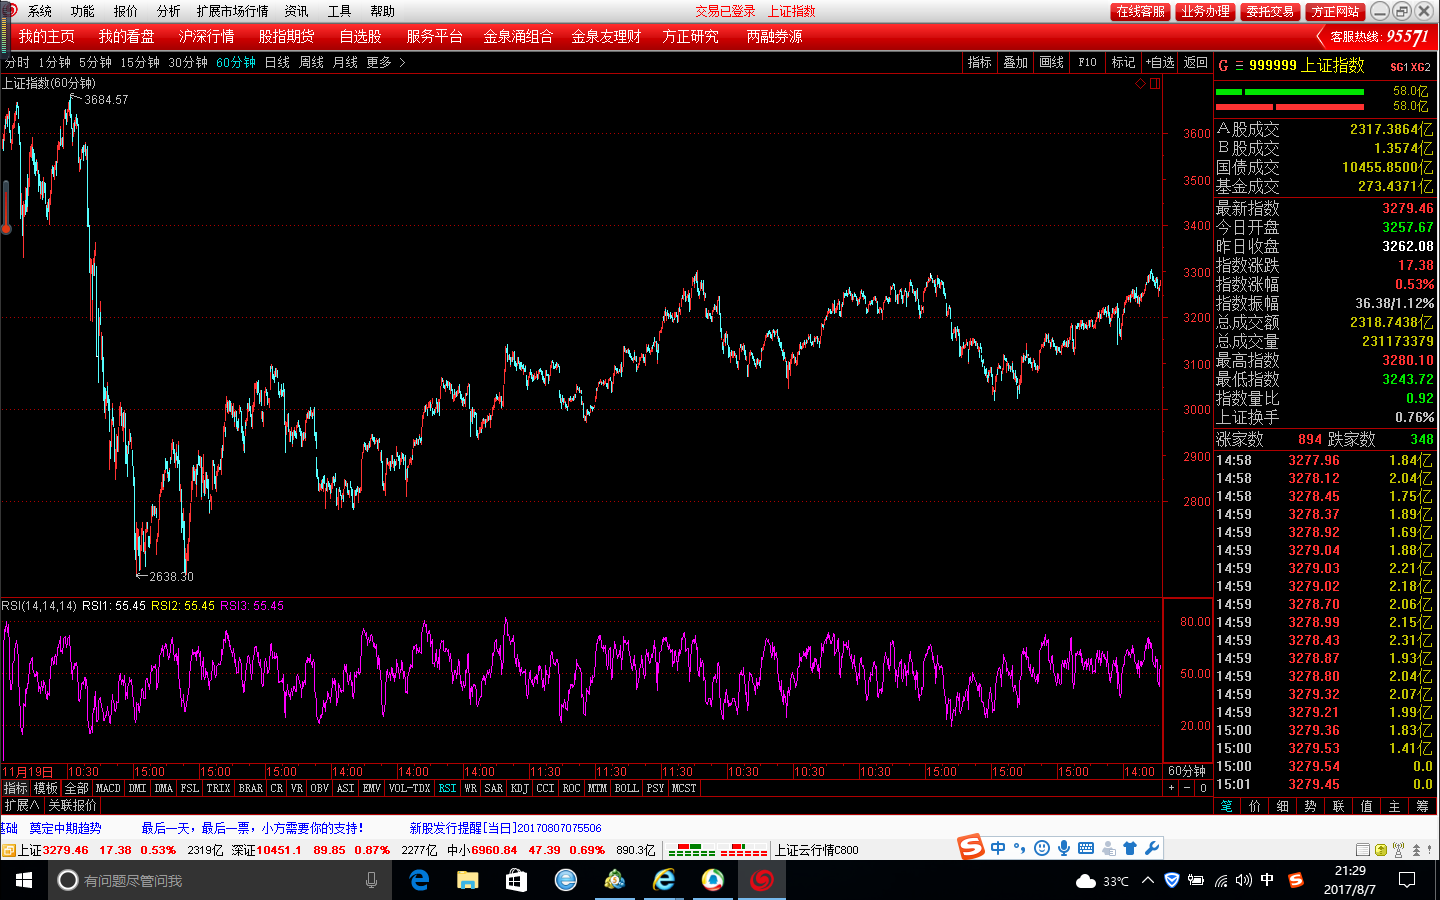The width and height of the screenshot is (1440, 900).
Task: Open the 自选股 tab
Action: [x=360, y=36]
